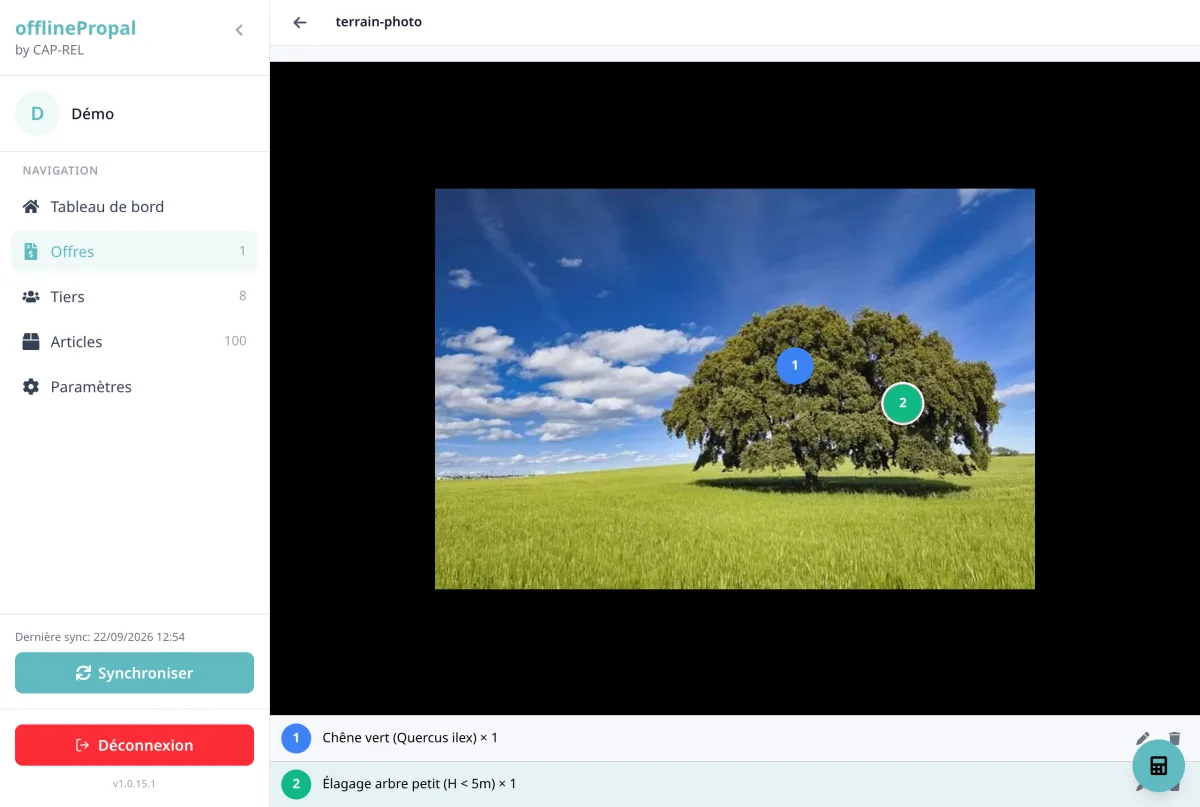
Task: Open Tableau de bord page
Action: [x=134, y=207]
